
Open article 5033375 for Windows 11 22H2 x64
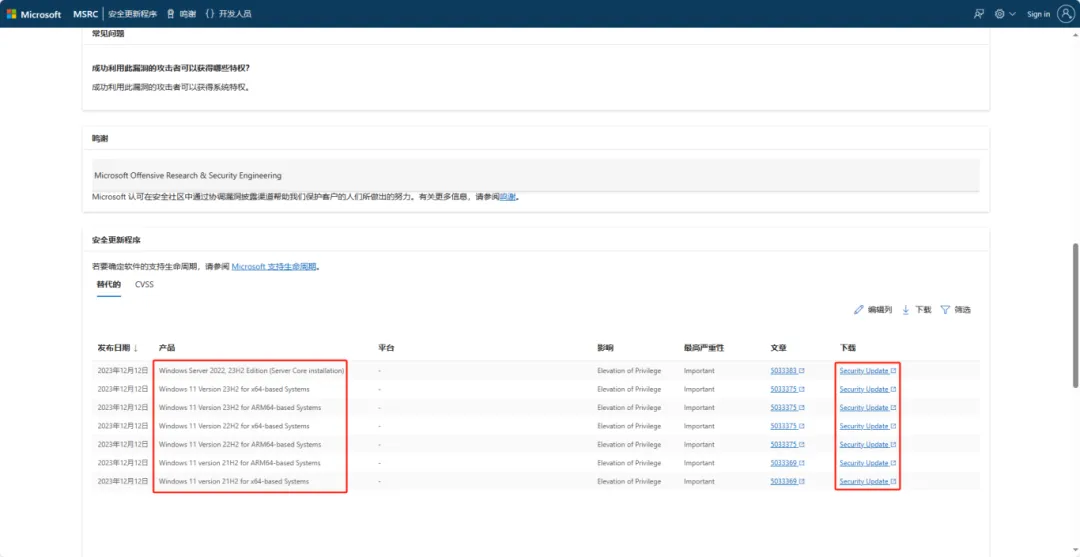787,426
